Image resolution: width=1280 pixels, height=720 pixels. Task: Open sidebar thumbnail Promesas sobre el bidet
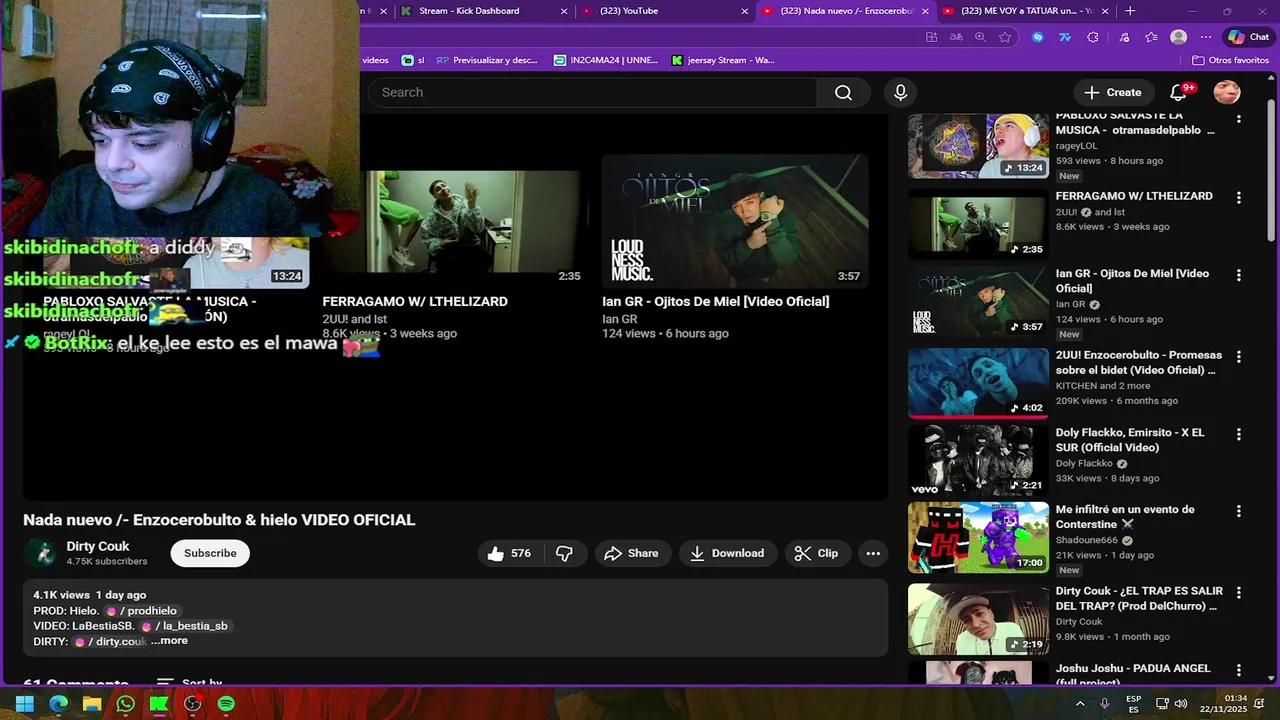click(978, 381)
